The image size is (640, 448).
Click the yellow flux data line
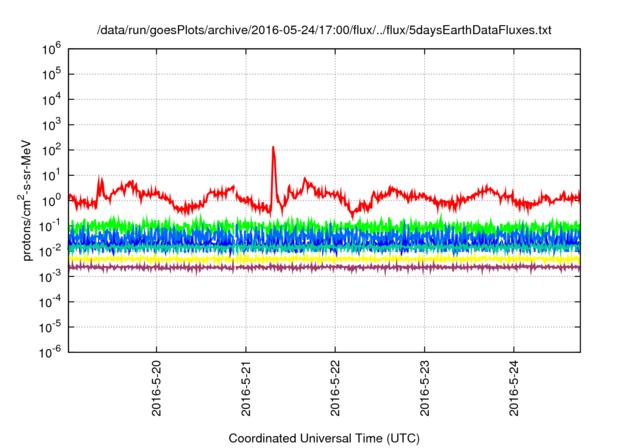click(x=324, y=259)
